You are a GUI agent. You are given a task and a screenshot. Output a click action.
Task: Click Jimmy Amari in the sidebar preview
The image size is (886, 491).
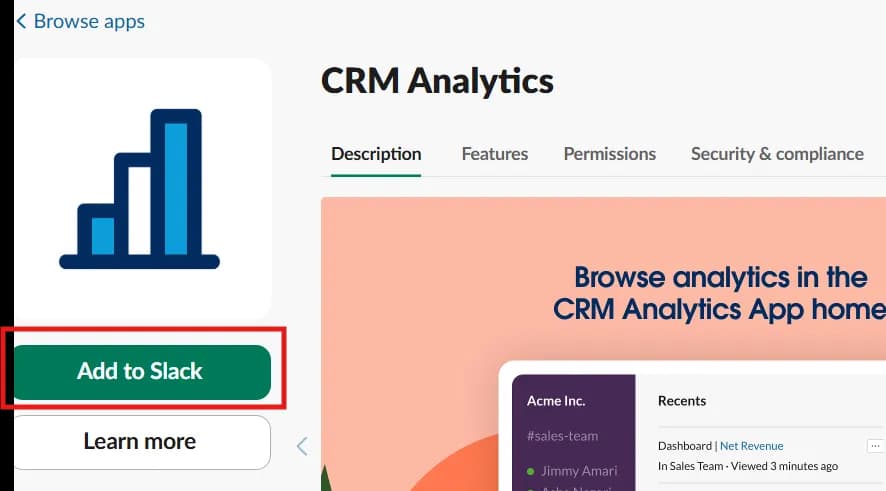tap(579, 471)
